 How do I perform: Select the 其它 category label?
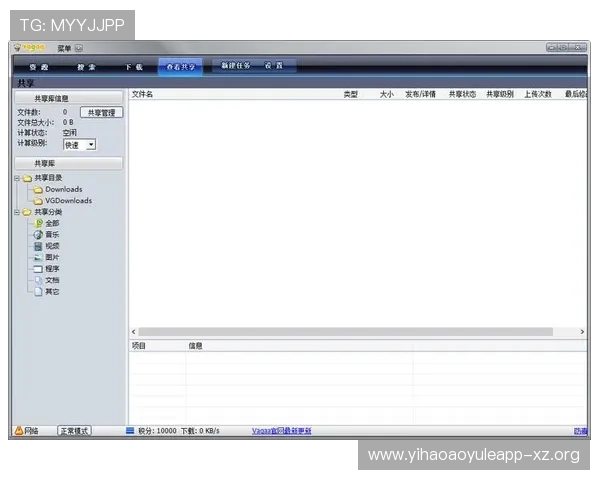(52, 292)
